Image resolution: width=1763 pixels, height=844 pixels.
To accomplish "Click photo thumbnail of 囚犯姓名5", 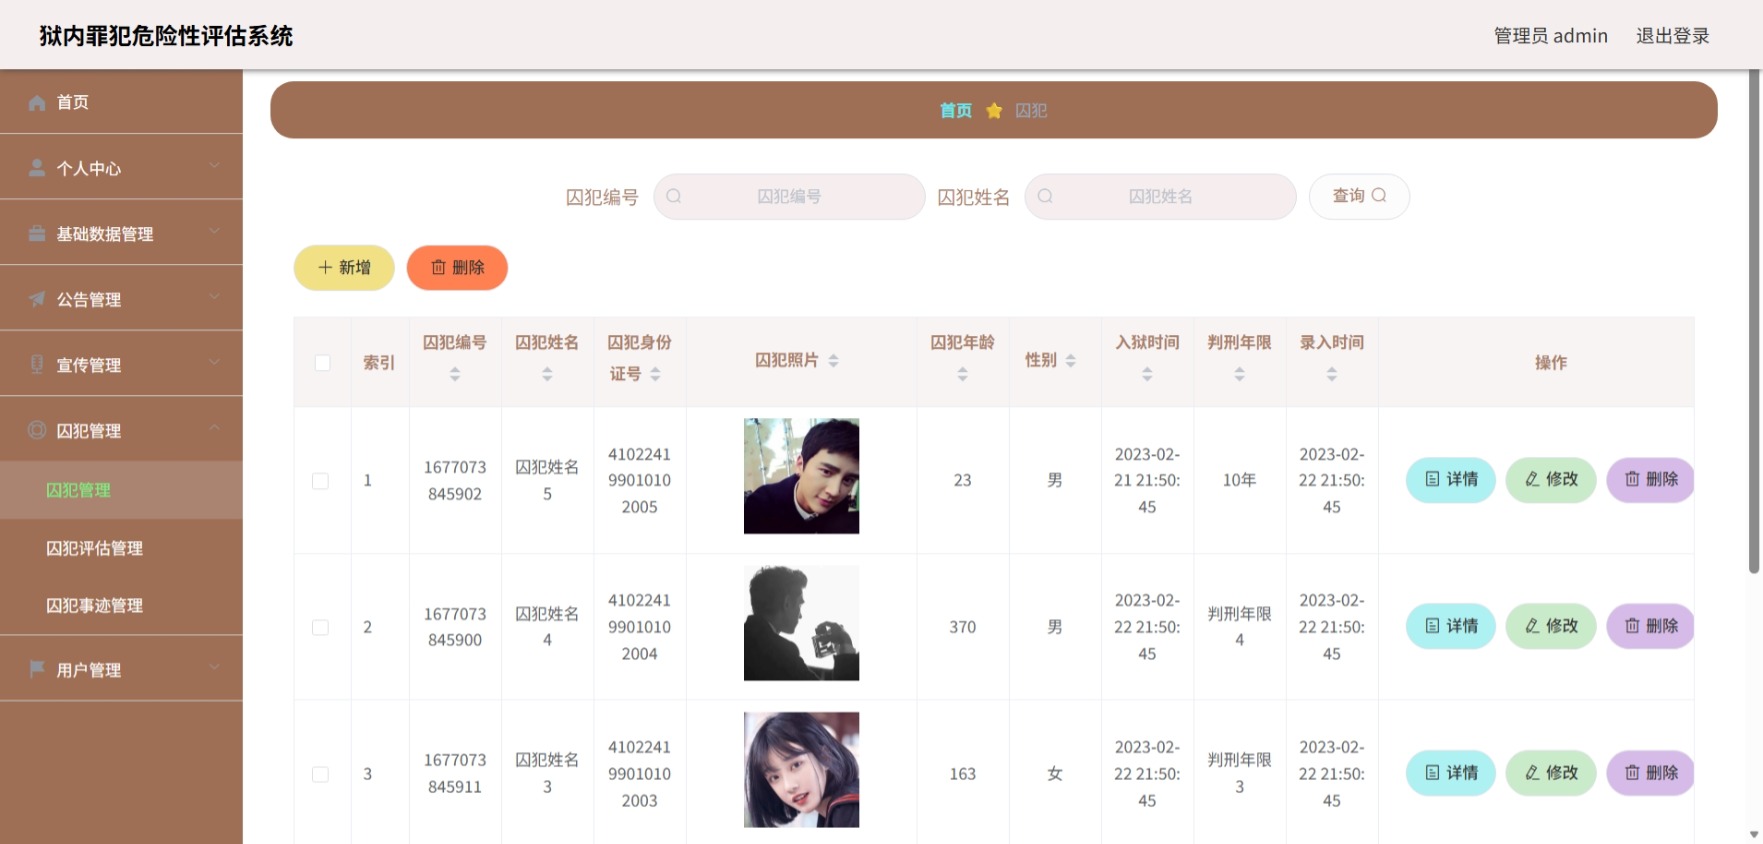I will (x=801, y=476).
